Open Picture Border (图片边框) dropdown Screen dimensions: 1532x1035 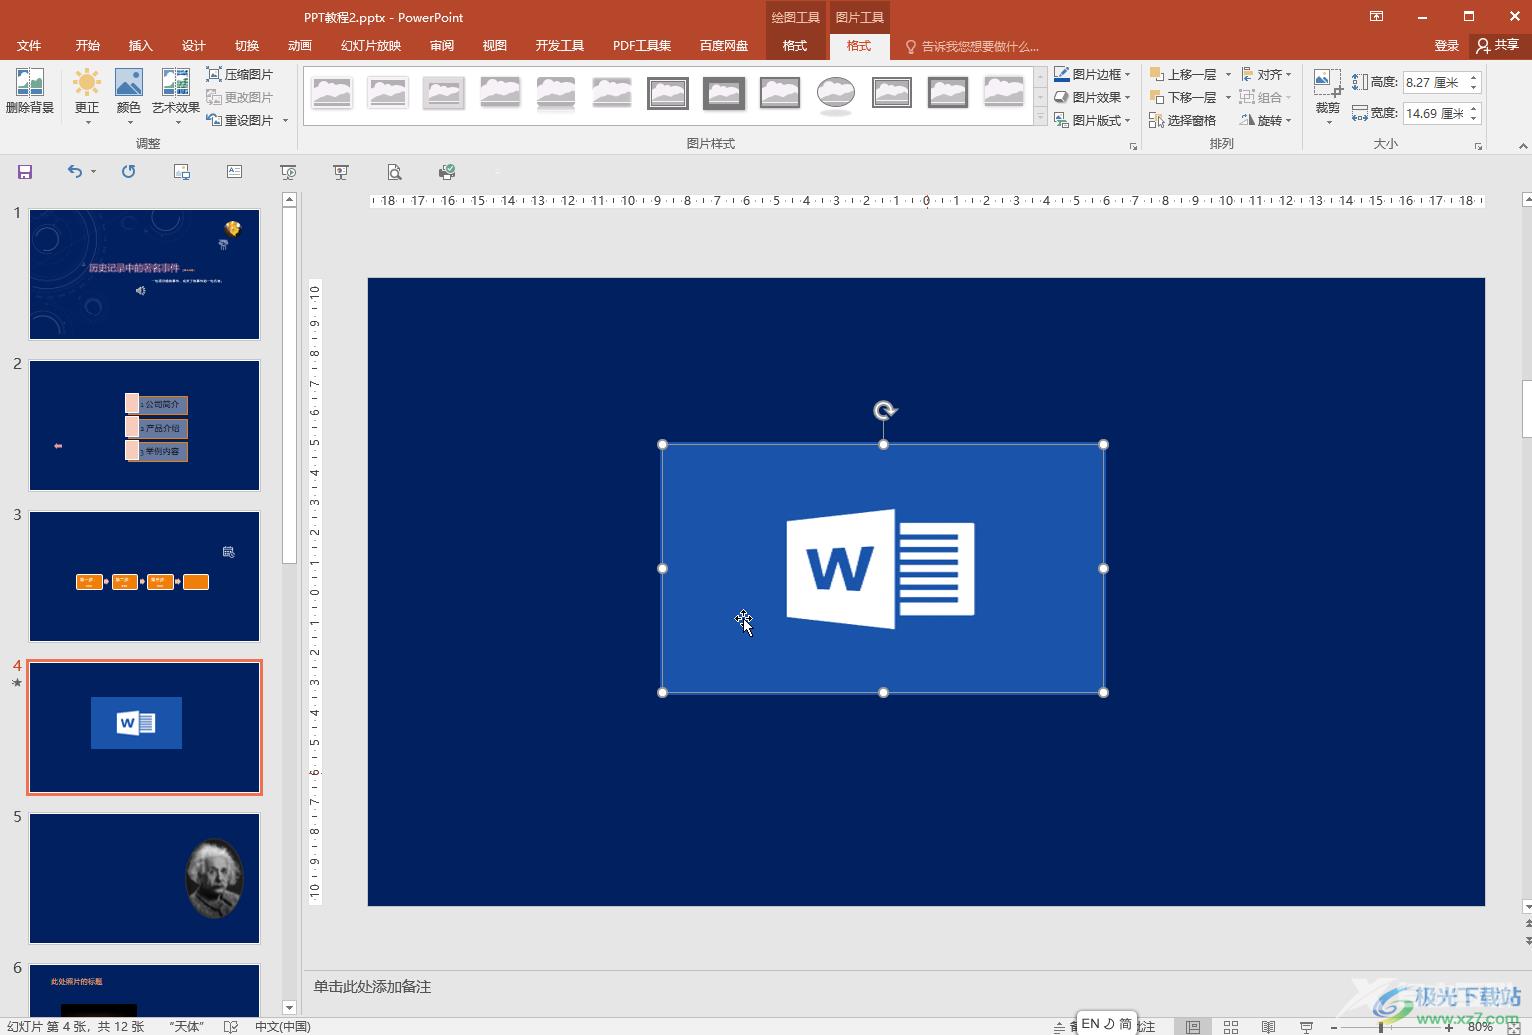[1092, 74]
